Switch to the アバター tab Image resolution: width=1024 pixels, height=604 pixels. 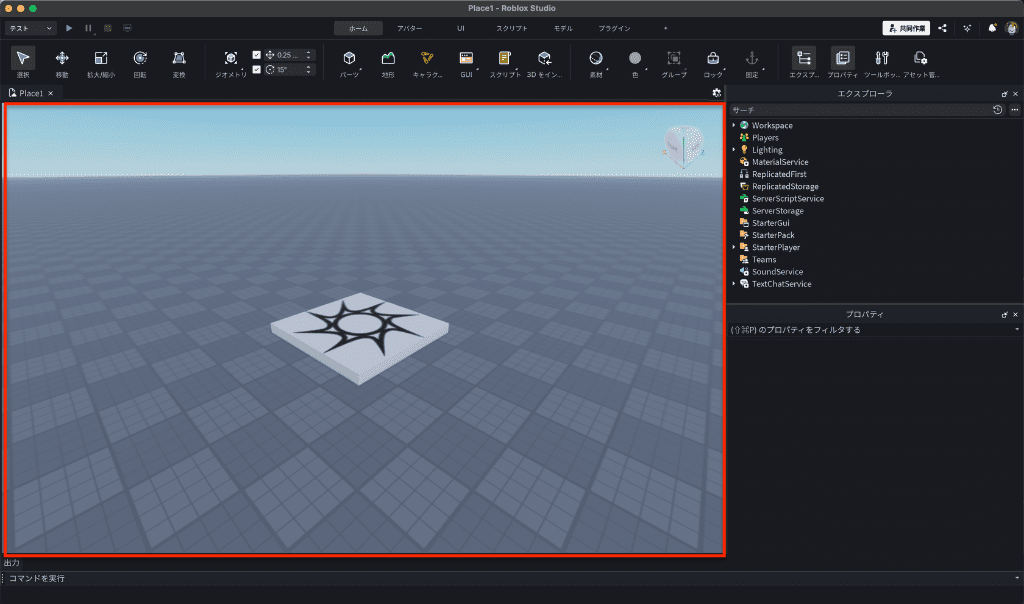click(x=409, y=28)
